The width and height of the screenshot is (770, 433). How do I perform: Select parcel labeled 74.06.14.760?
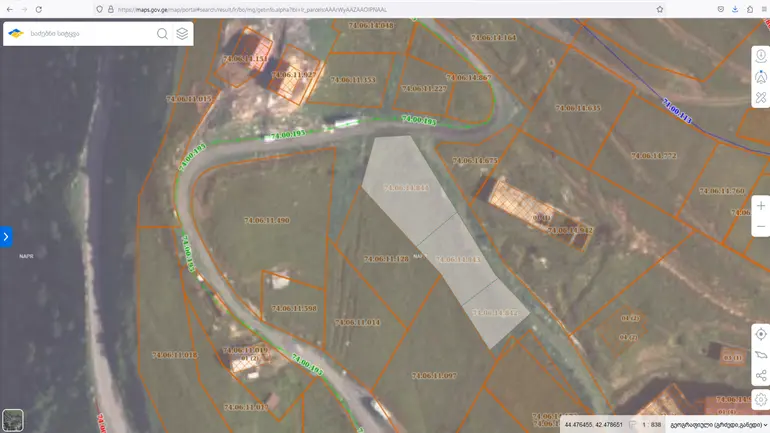click(x=722, y=191)
